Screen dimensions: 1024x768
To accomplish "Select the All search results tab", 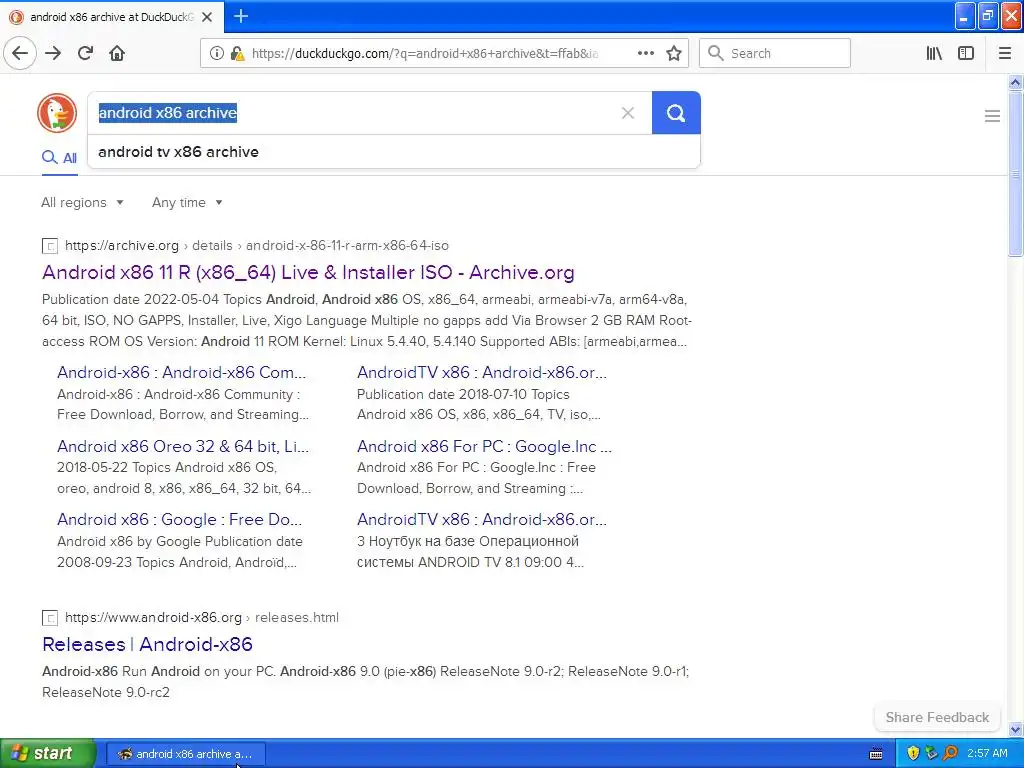I will click(x=59, y=157).
